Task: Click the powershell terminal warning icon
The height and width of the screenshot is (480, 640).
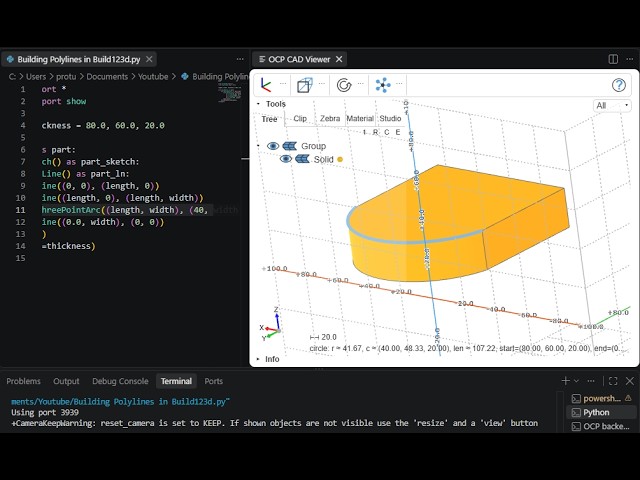Action: click(x=628, y=398)
